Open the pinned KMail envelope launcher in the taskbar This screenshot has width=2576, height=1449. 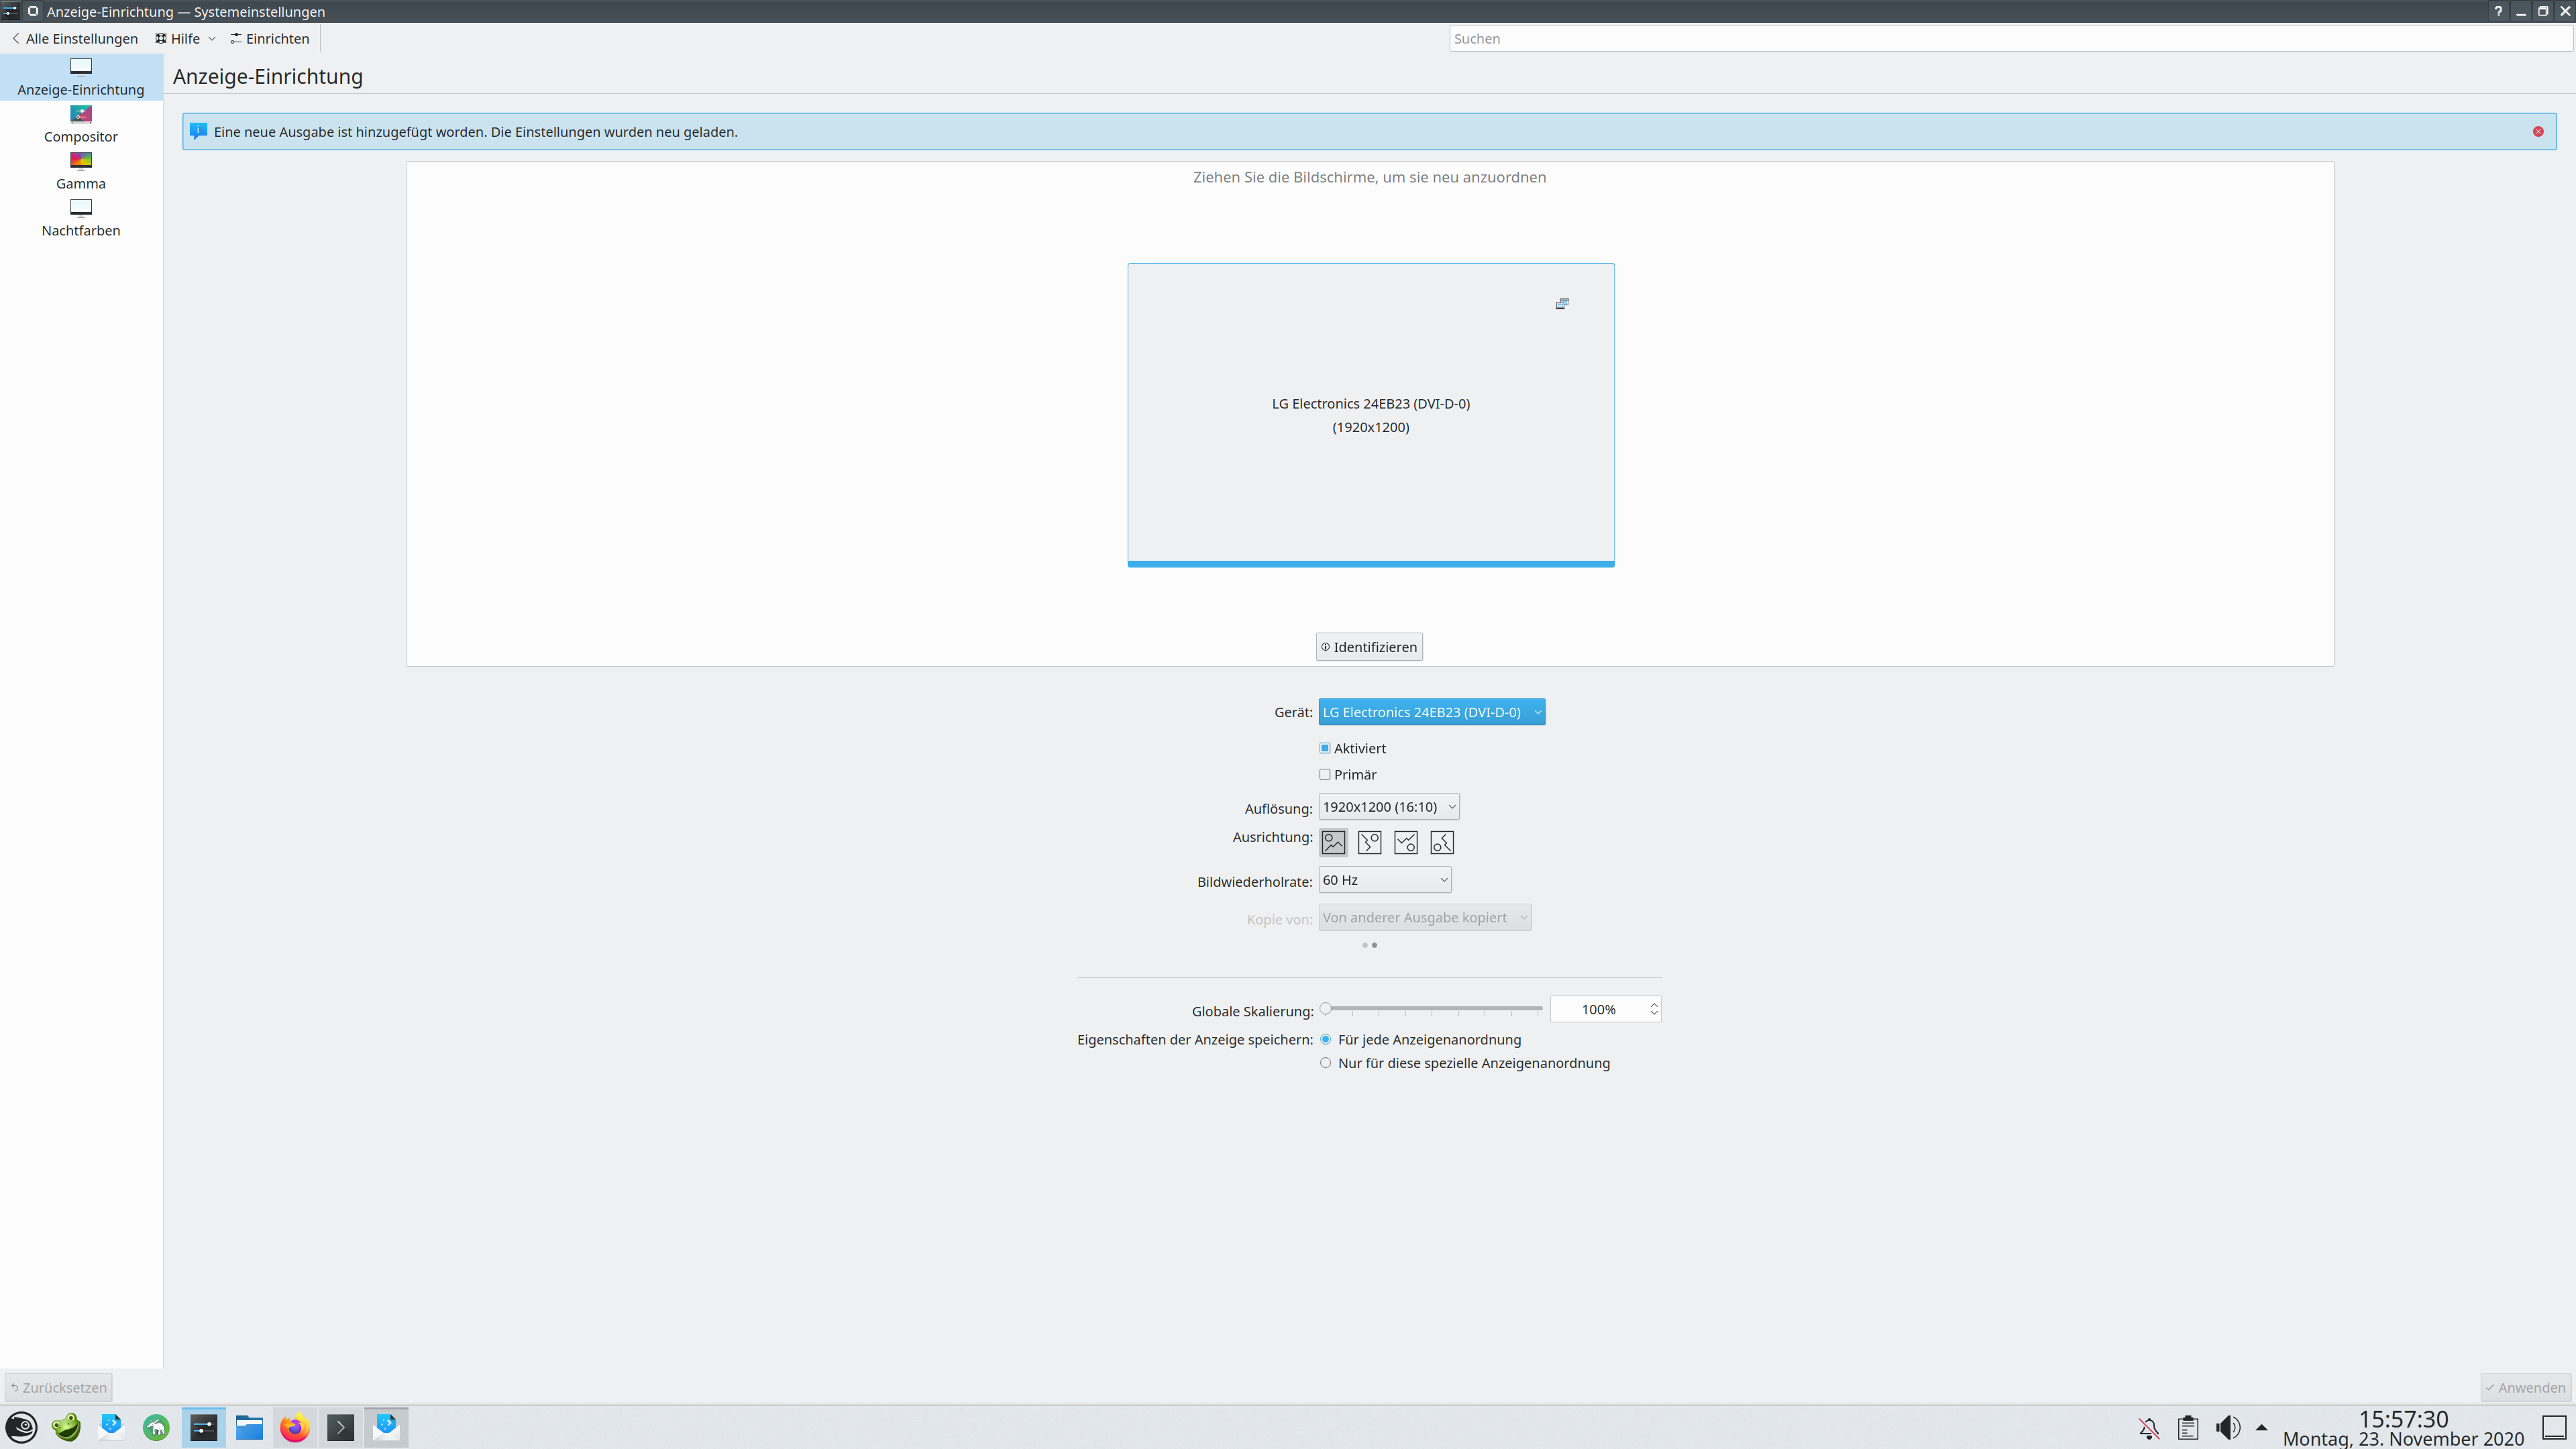111,1427
